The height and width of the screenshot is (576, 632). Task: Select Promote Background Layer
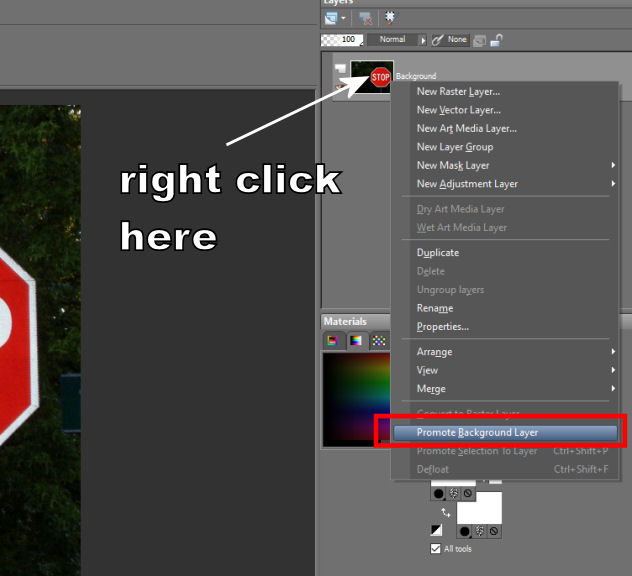point(505,433)
